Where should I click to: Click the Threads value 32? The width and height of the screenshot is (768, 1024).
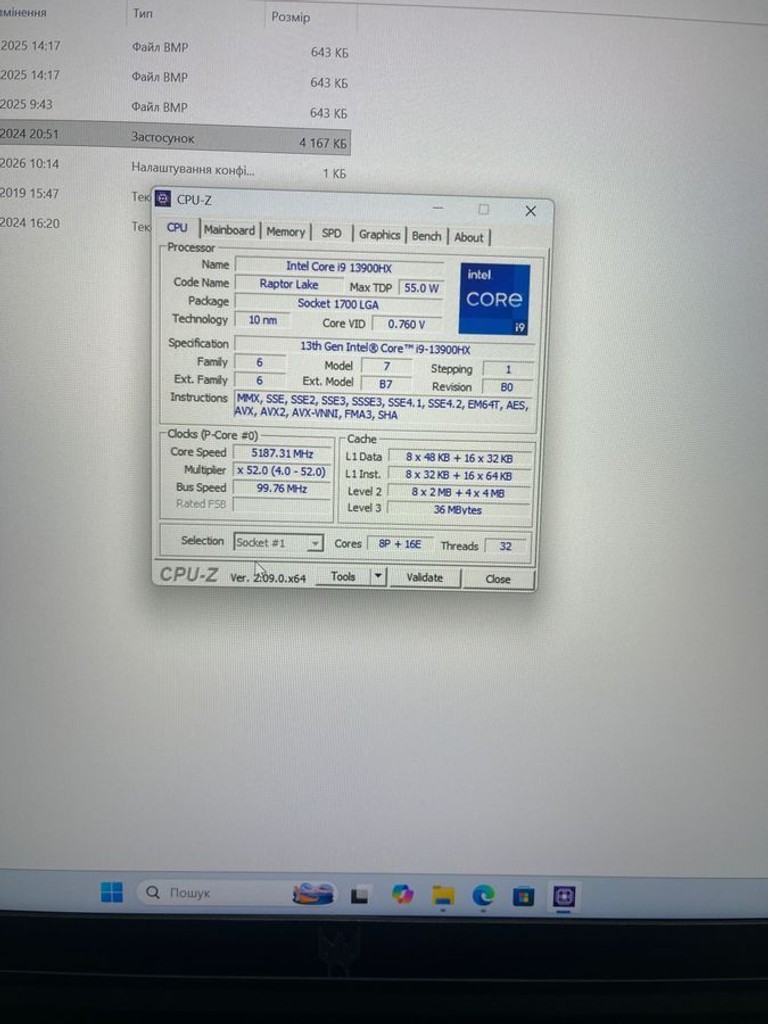[x=506, y=546]
